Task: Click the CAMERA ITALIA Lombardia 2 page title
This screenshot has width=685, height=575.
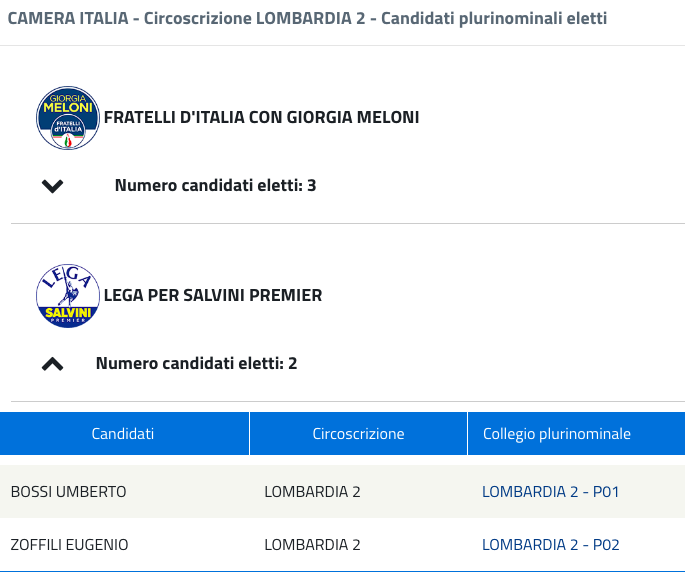Action: (x=307, y=19)
